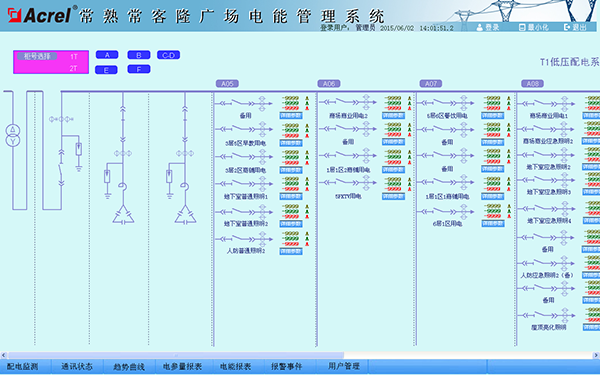Click the current transformer symbol on 5FXTV用电 feeder

366,183
